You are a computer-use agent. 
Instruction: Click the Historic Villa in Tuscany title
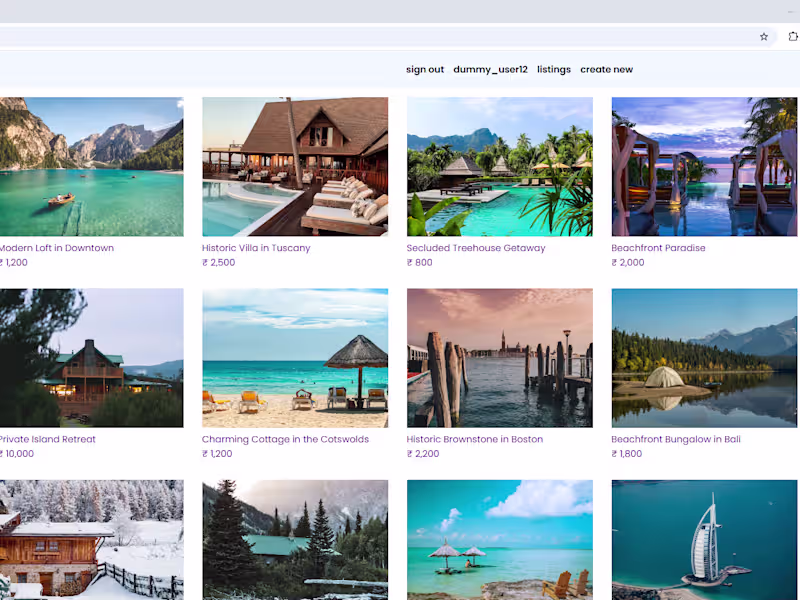click(256, 248)
